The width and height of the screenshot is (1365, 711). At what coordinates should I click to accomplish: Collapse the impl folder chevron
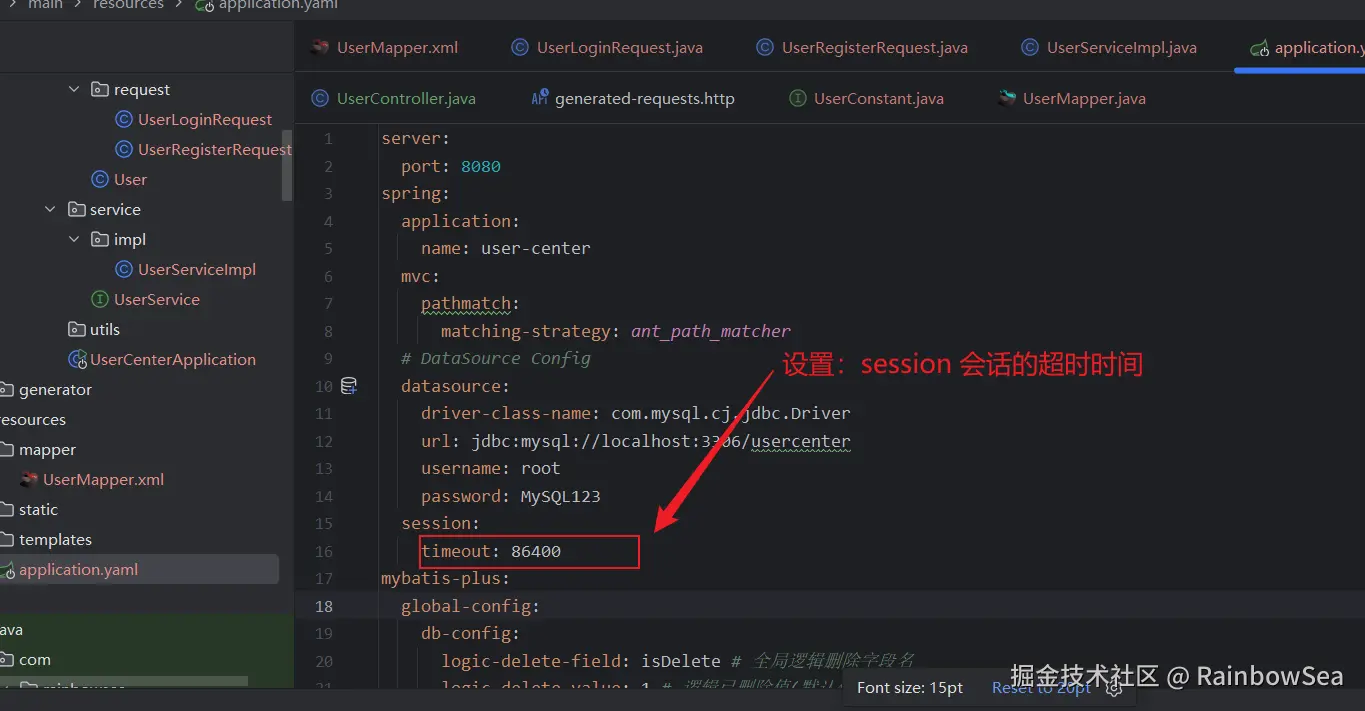coord(74,239)
